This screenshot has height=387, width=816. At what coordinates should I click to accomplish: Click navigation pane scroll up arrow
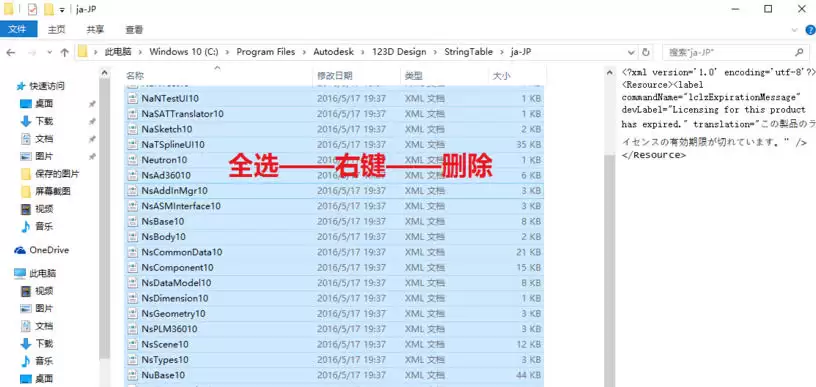[105, 73]
